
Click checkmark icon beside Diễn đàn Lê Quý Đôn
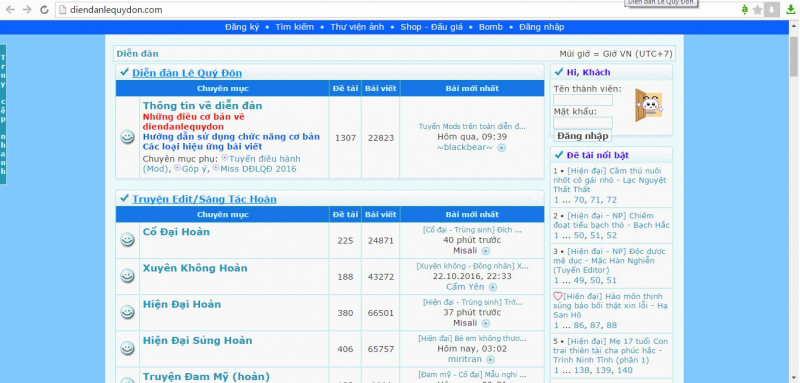124,72
